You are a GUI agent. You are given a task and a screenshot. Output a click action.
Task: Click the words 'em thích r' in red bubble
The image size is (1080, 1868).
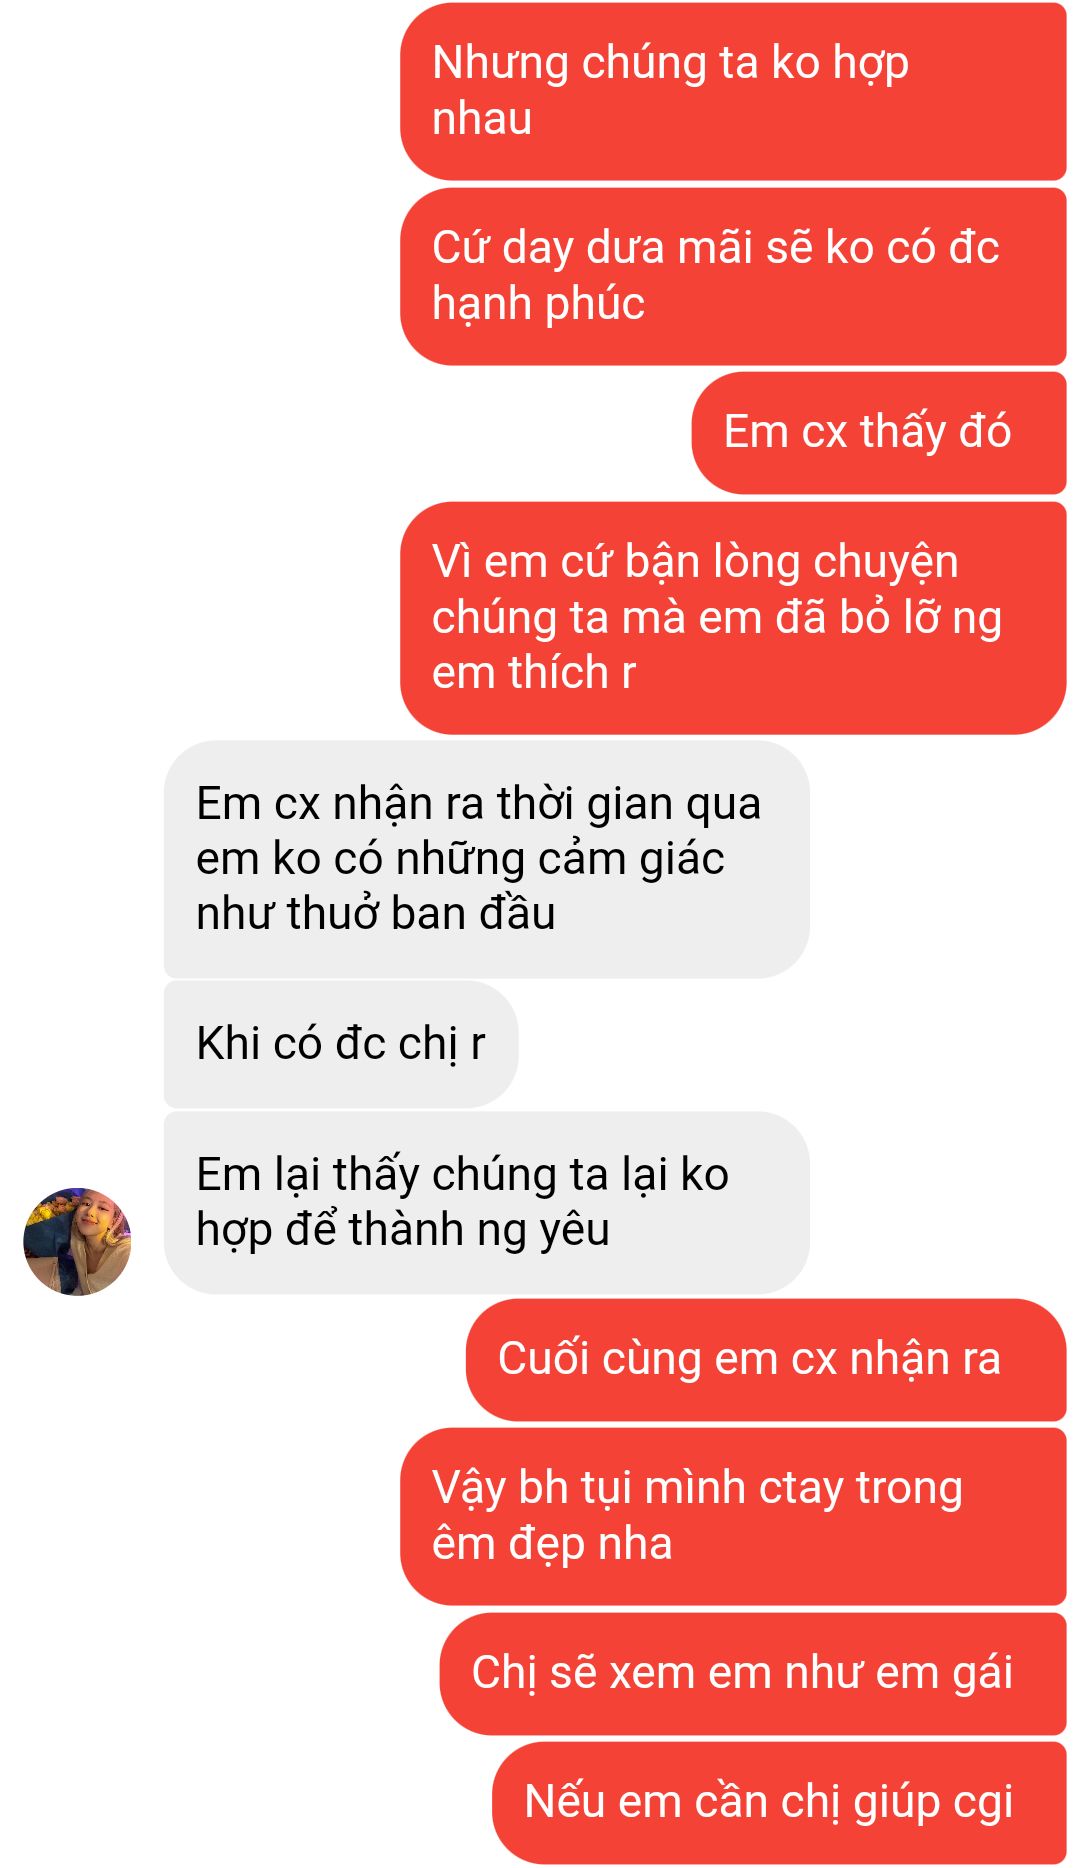(x=533, y=673)
